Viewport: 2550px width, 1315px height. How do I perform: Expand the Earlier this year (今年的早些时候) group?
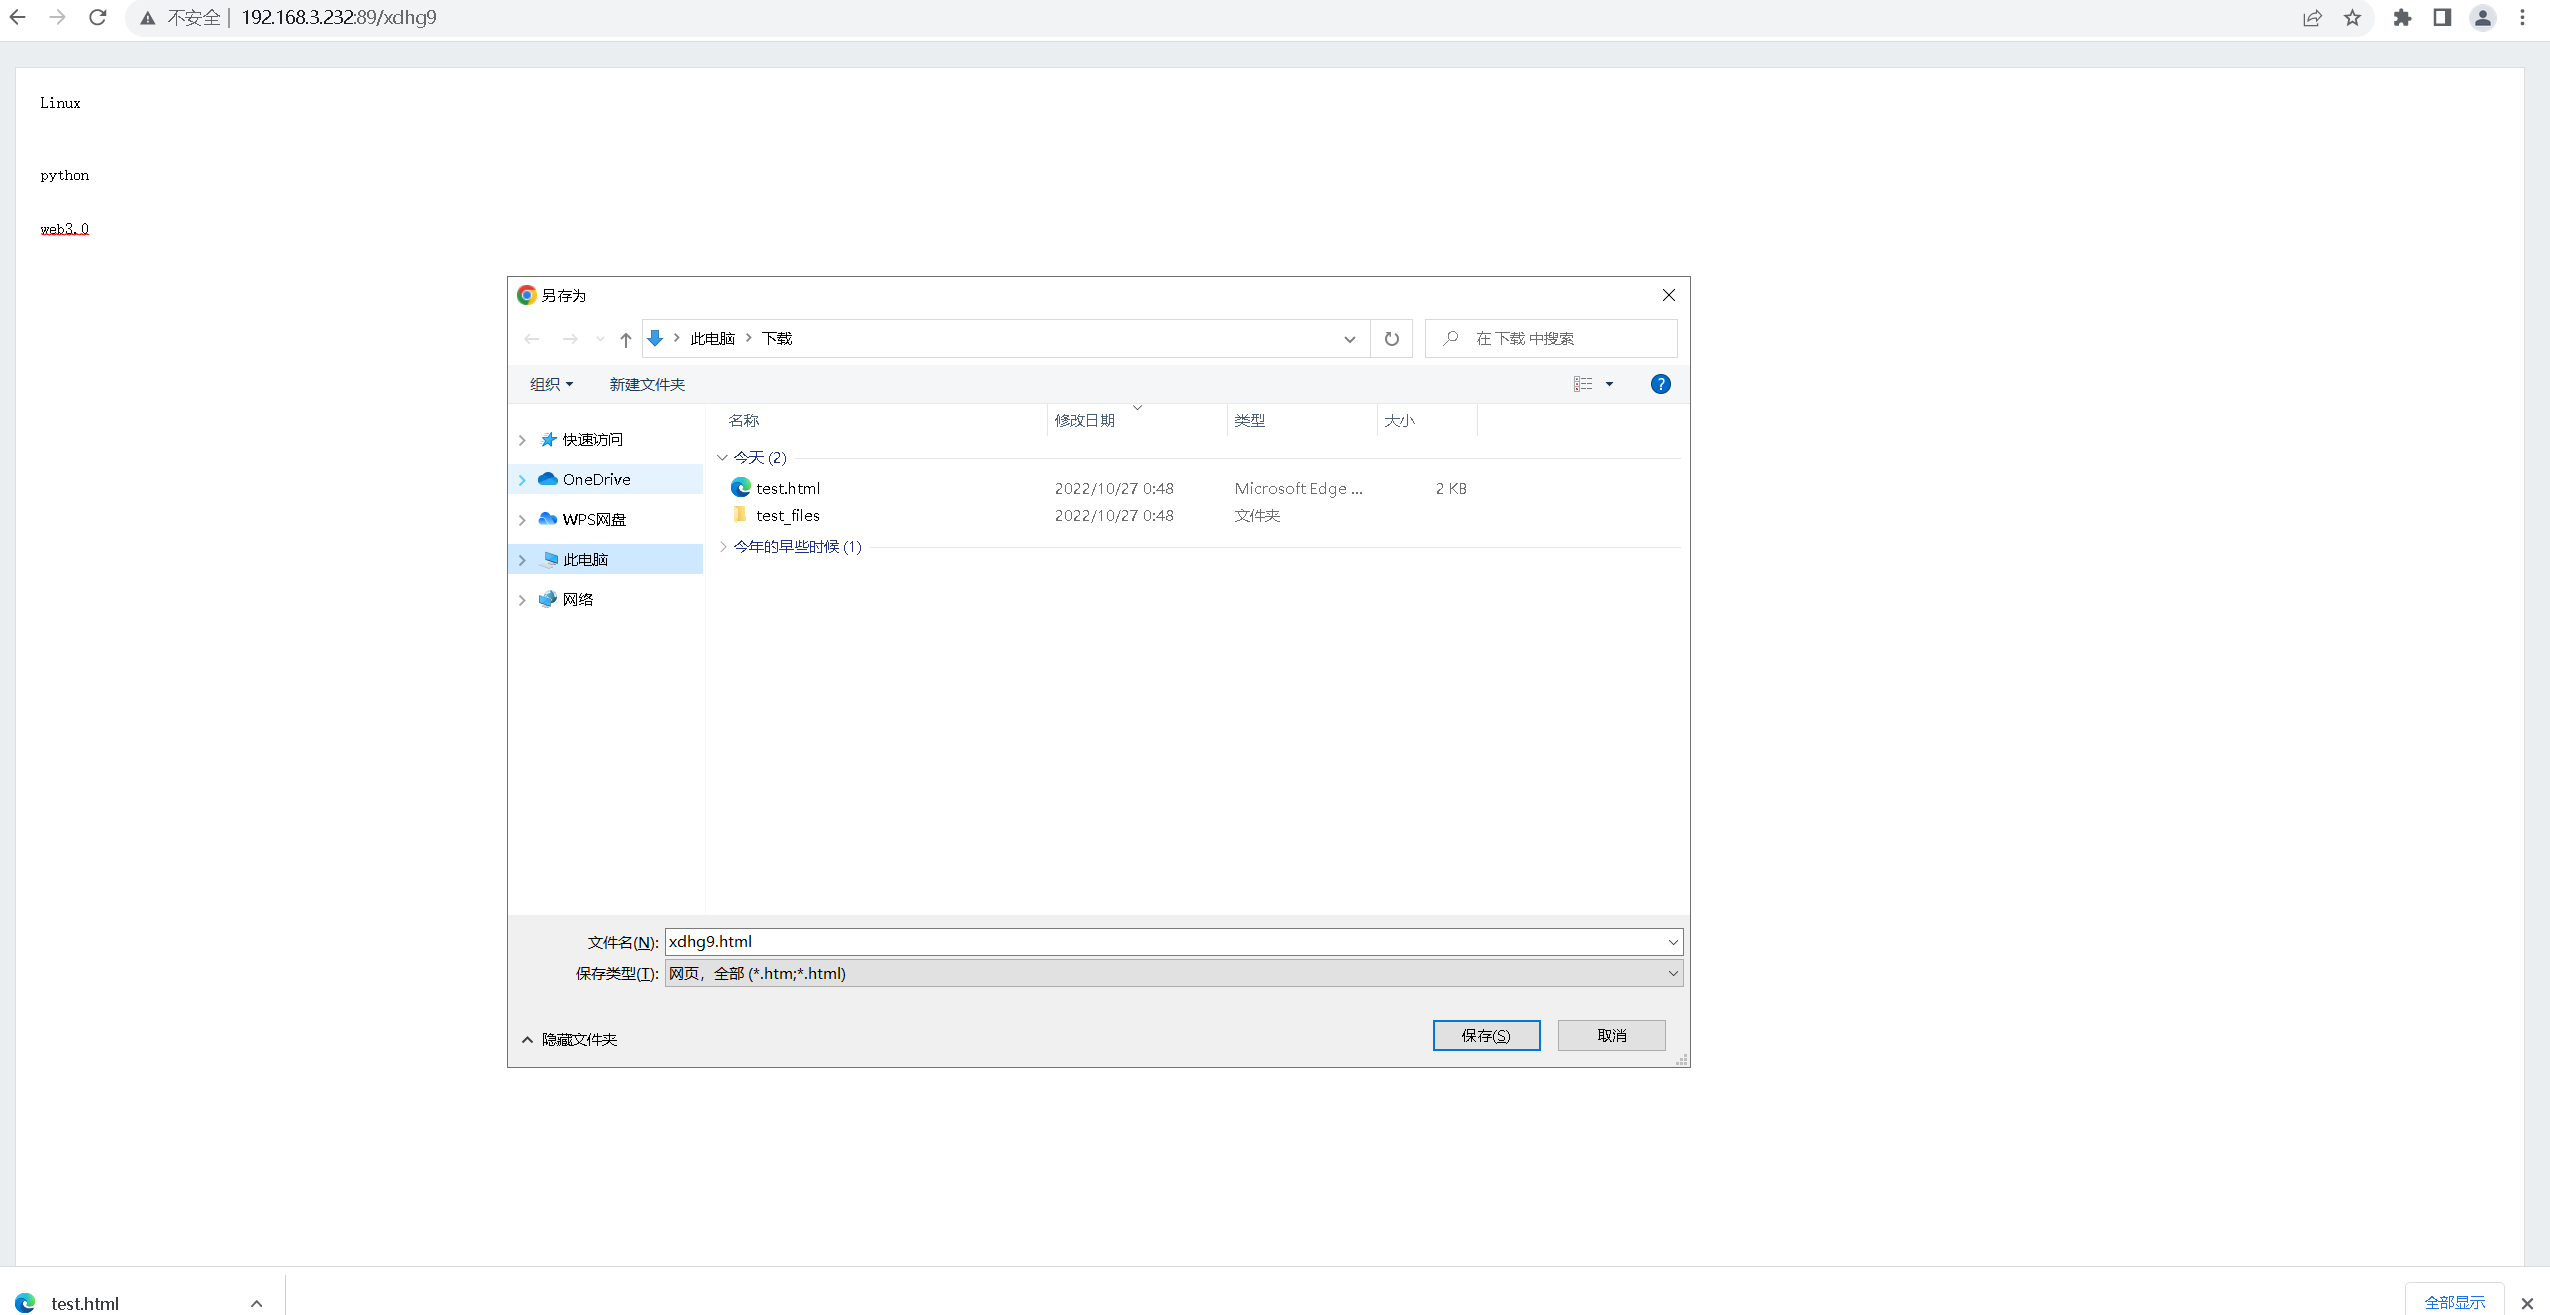tap(722, 547)
